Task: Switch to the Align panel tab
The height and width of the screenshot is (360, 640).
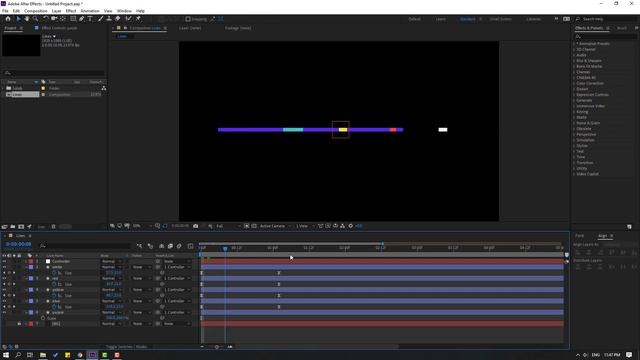Action: pos(602,236)
